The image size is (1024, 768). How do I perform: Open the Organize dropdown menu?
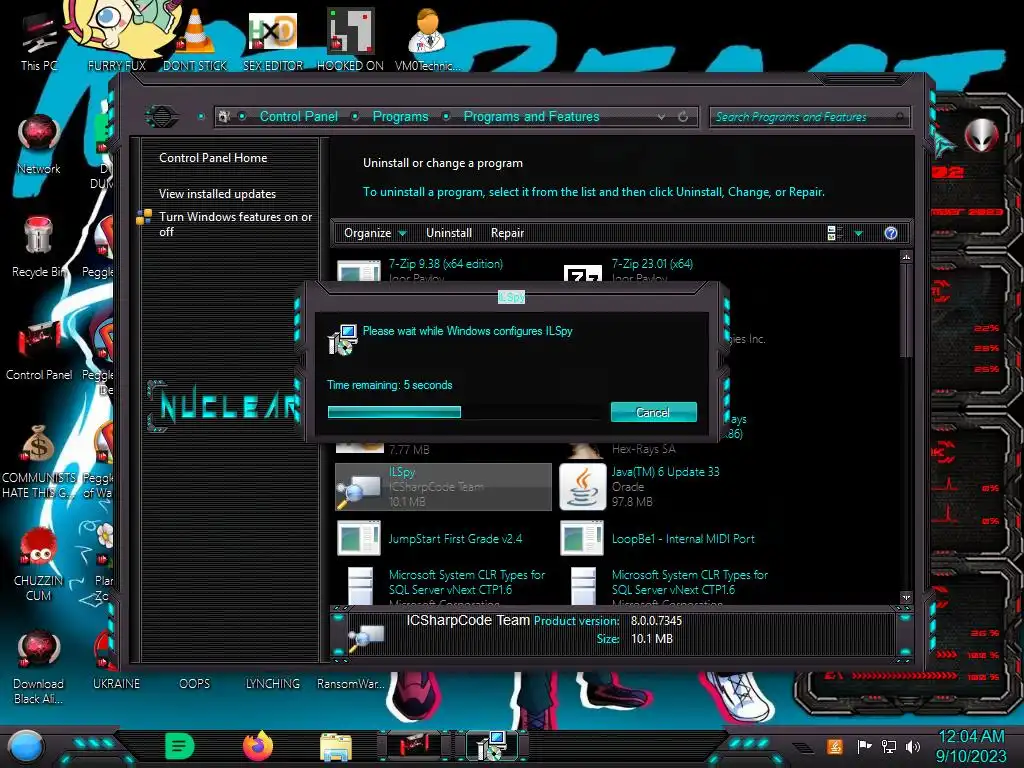click(x=375, y=233)
